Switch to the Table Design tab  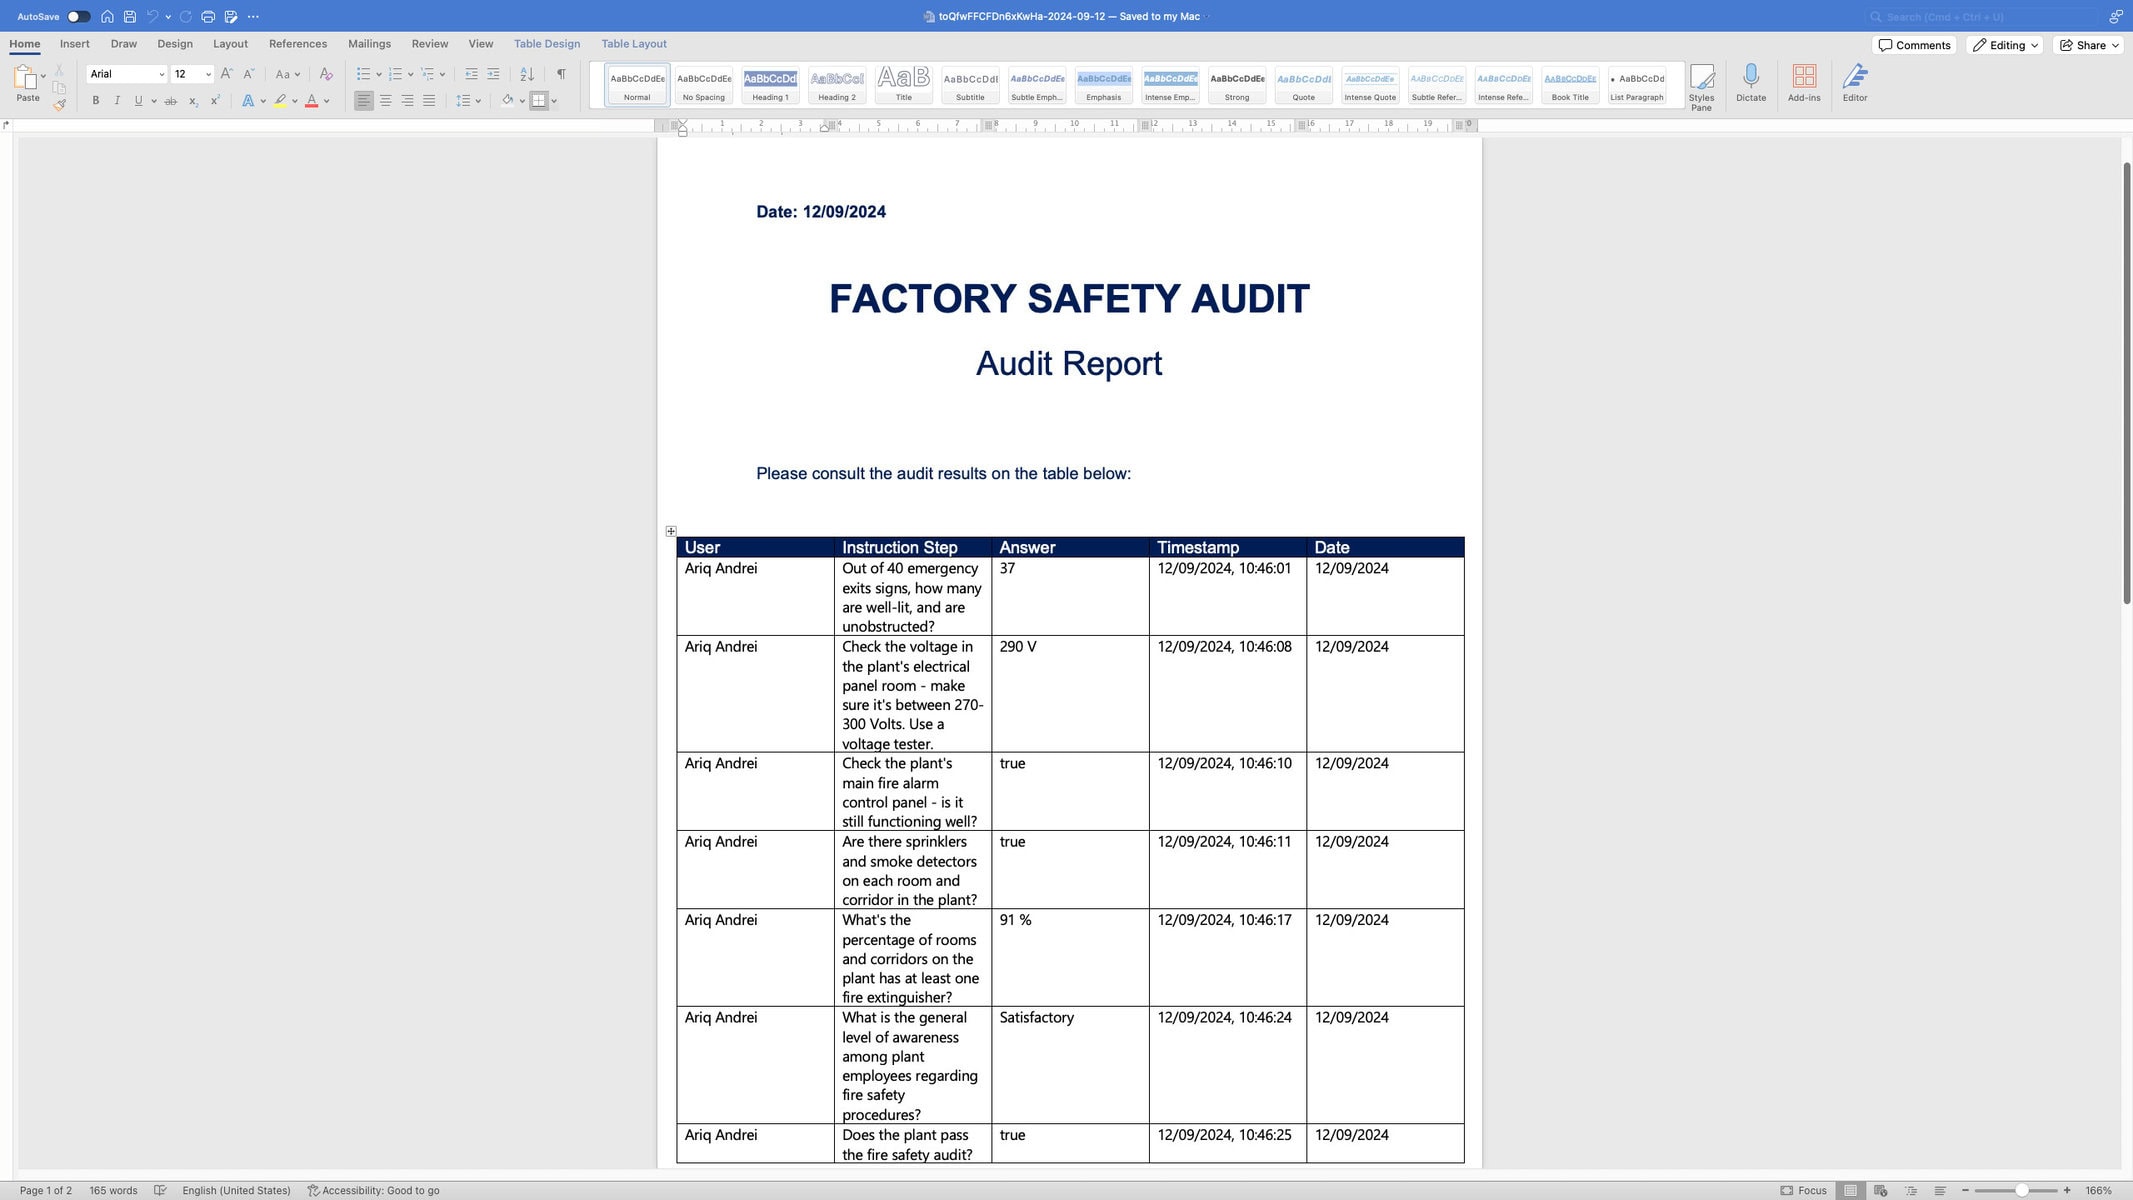pos(546,43)
